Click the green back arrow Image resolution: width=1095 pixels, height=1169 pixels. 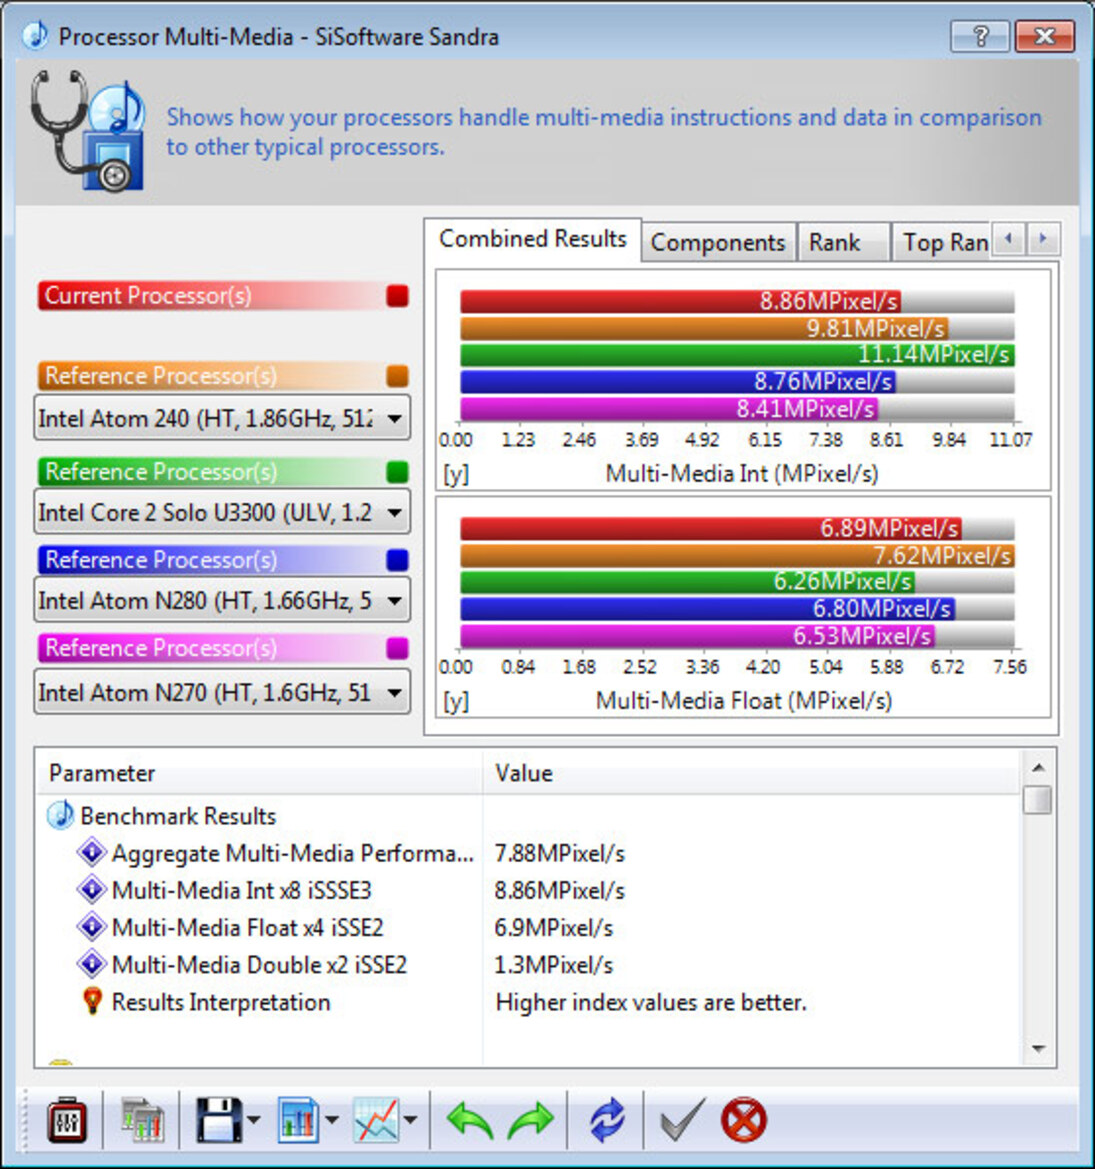[x=470, y=1121]
